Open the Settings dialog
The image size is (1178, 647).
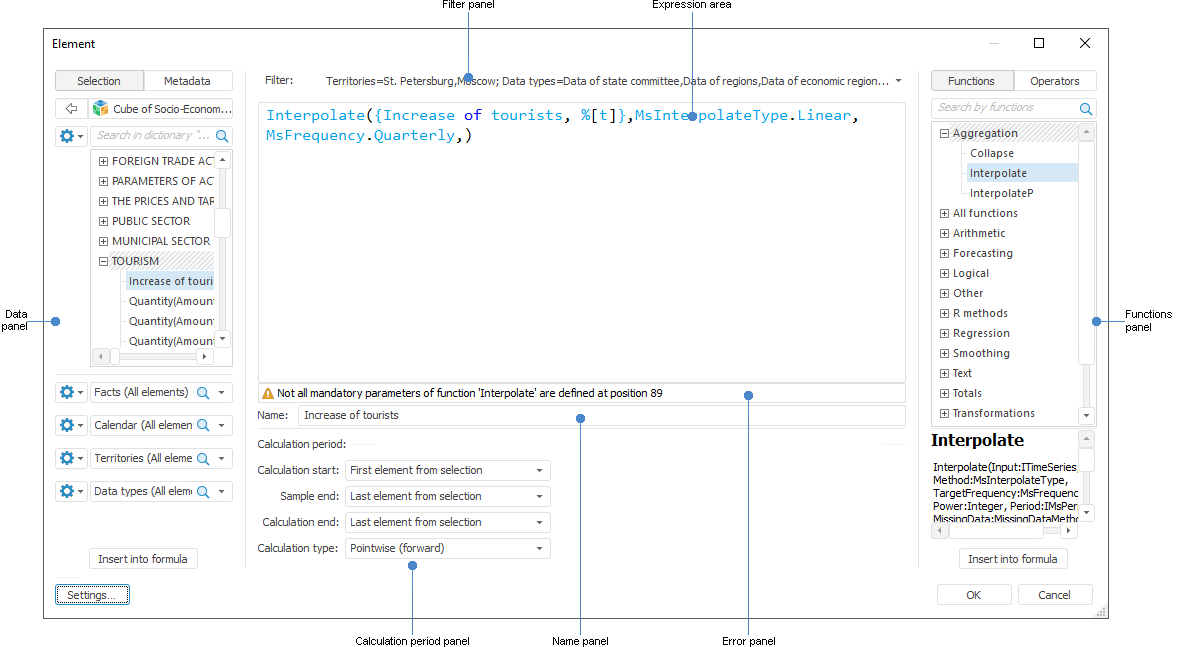92,594
